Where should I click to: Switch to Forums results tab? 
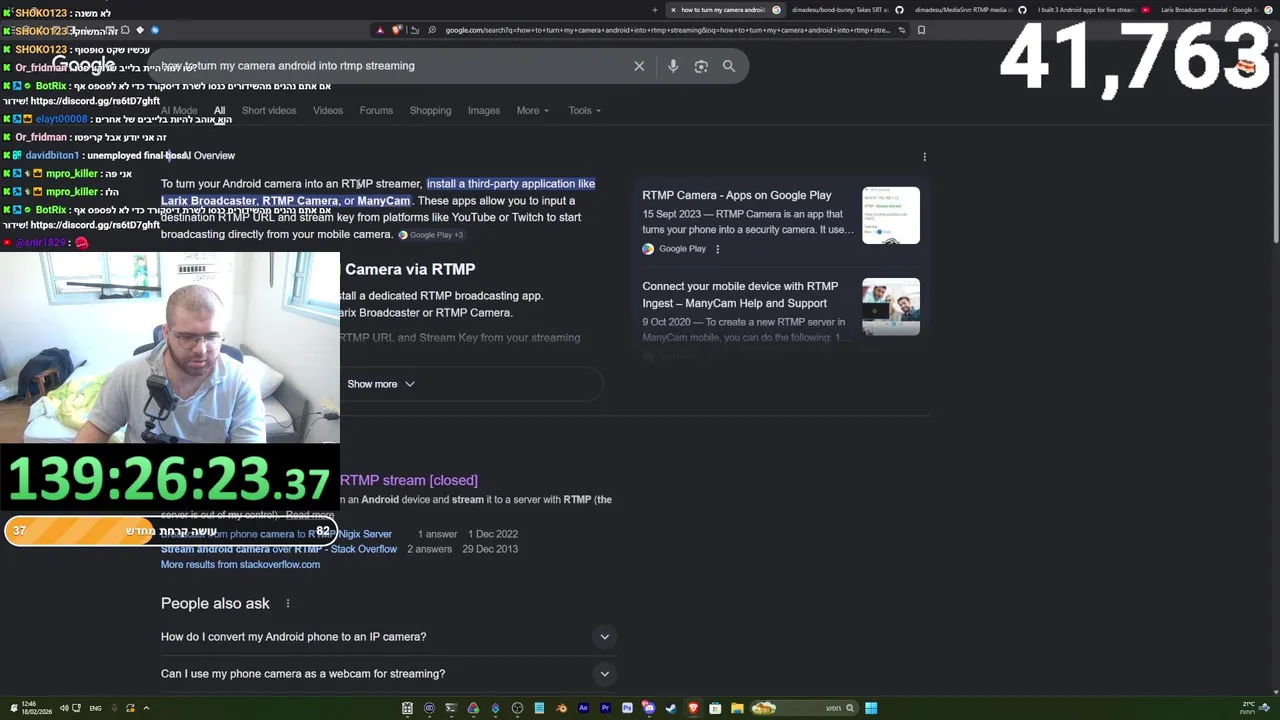pos(376,111)
